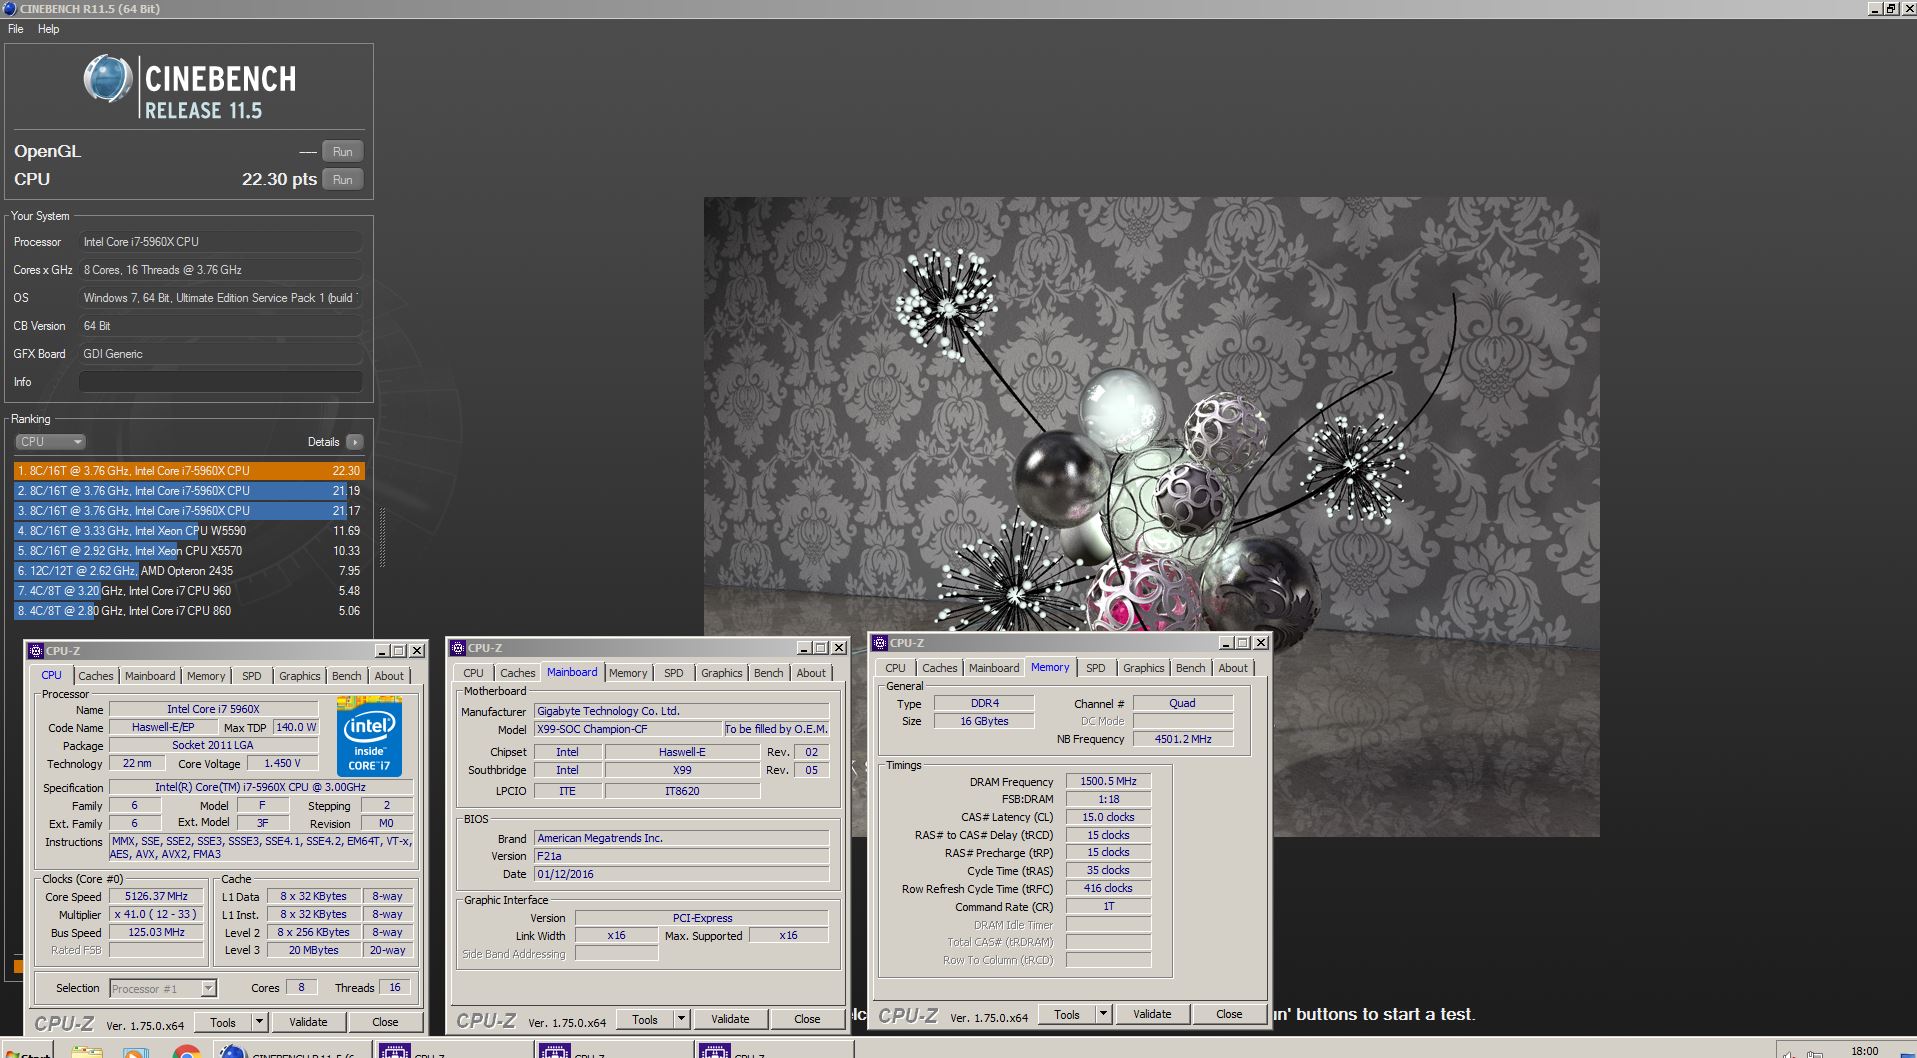The width and height of the screenshot is (1917, 1058).
Task: Select ranking row 3 scoring 21.17
Action: point(189,511)
